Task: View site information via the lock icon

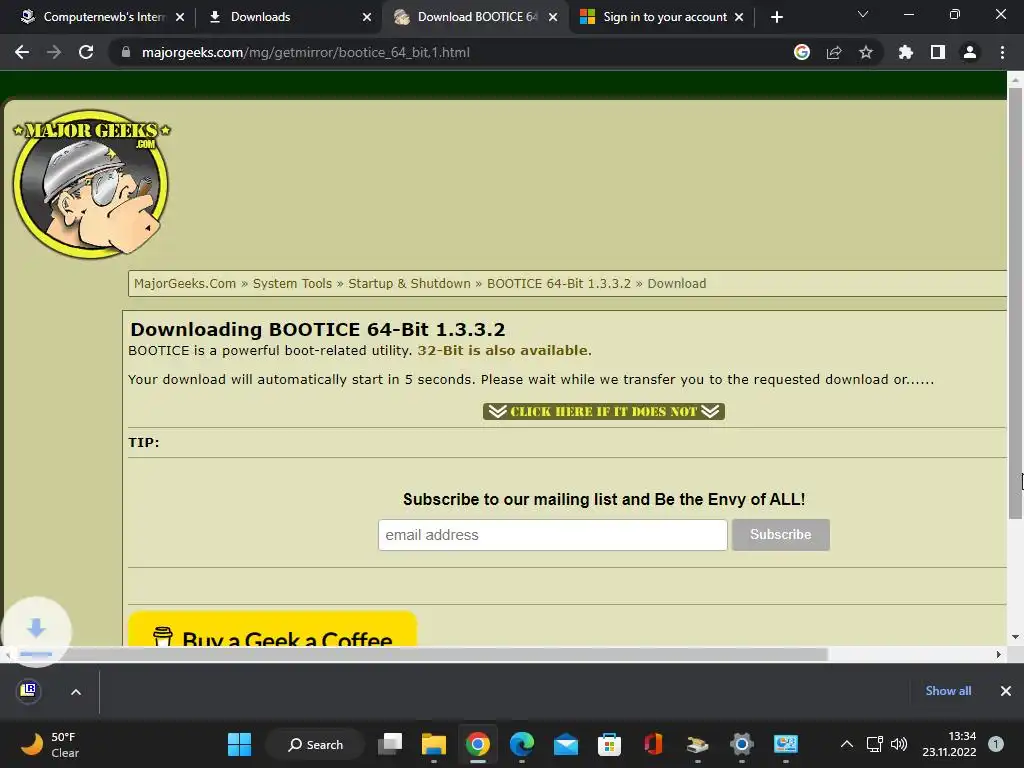Action: (x=126, y=52)
